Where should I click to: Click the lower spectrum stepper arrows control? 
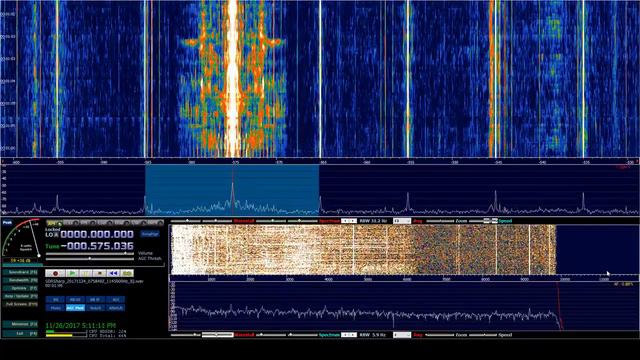349,335
